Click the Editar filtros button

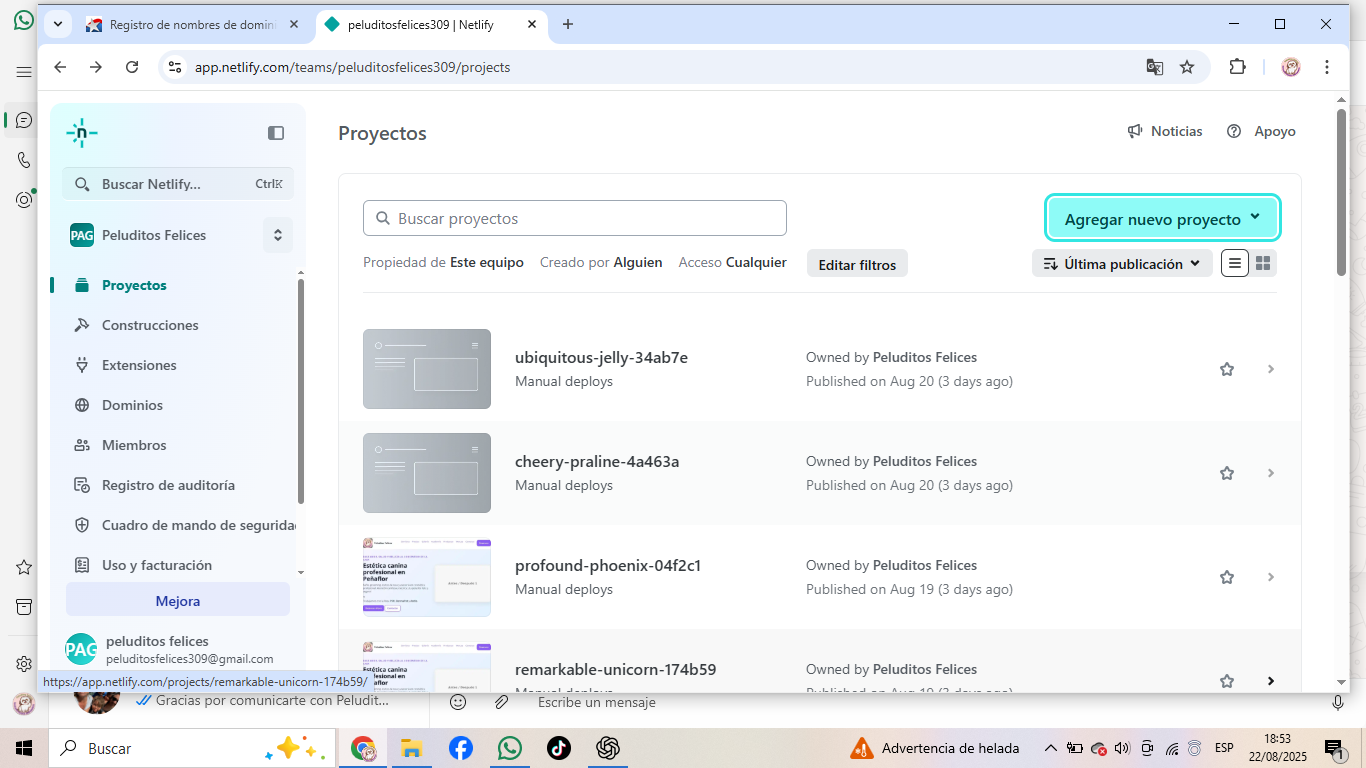point(857,265)
